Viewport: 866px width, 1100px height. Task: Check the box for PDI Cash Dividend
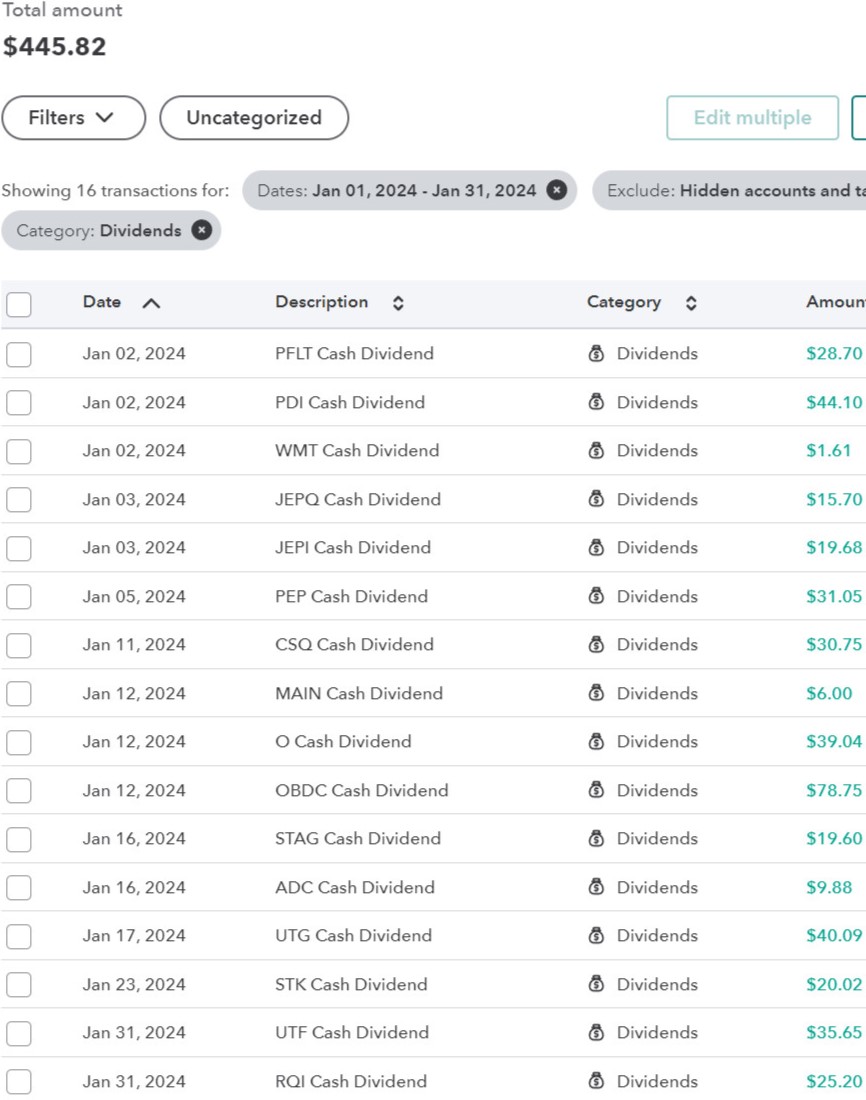(19, 402)
